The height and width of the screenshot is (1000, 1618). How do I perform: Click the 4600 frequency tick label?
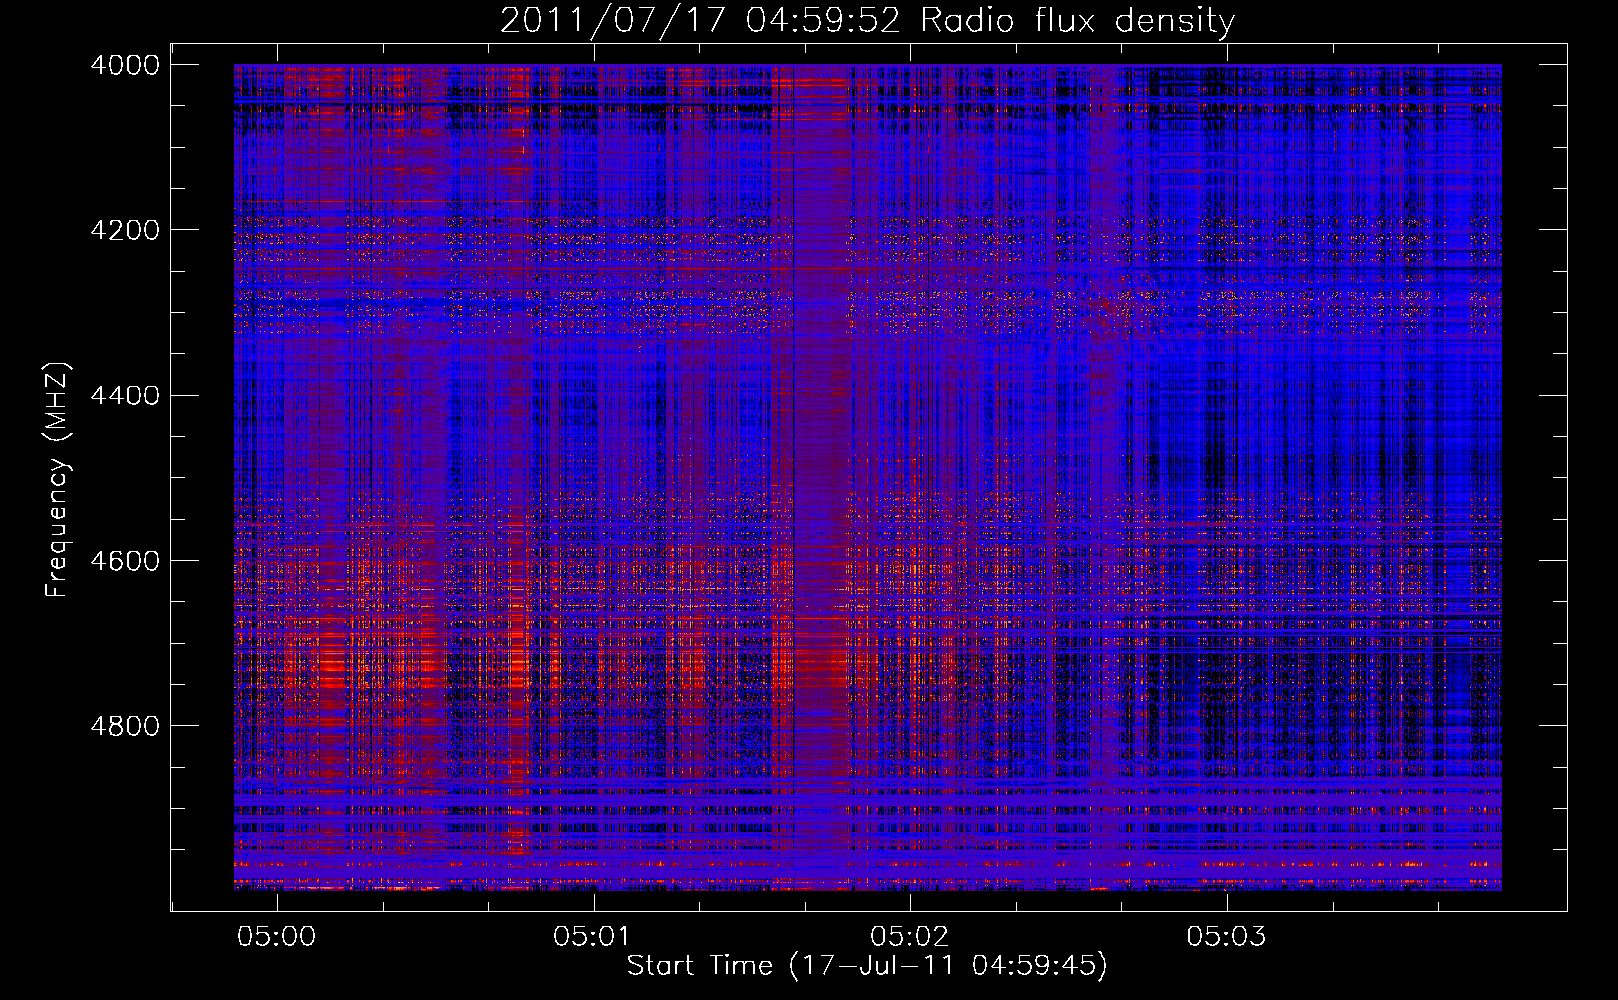tap(125, 561)
